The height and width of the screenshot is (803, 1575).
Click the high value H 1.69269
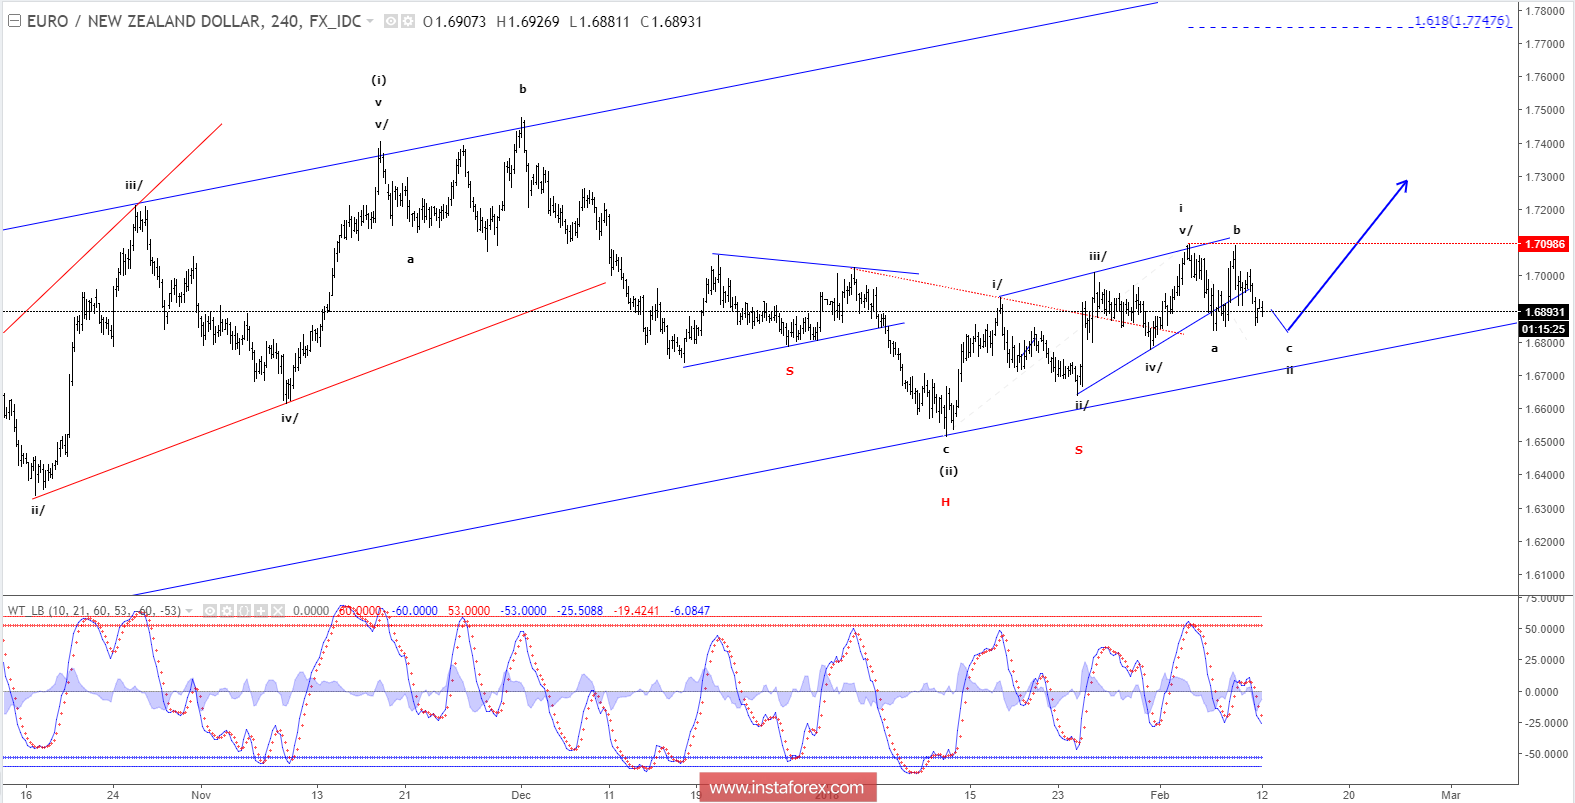pyautogui.click(x=528, y=21)
